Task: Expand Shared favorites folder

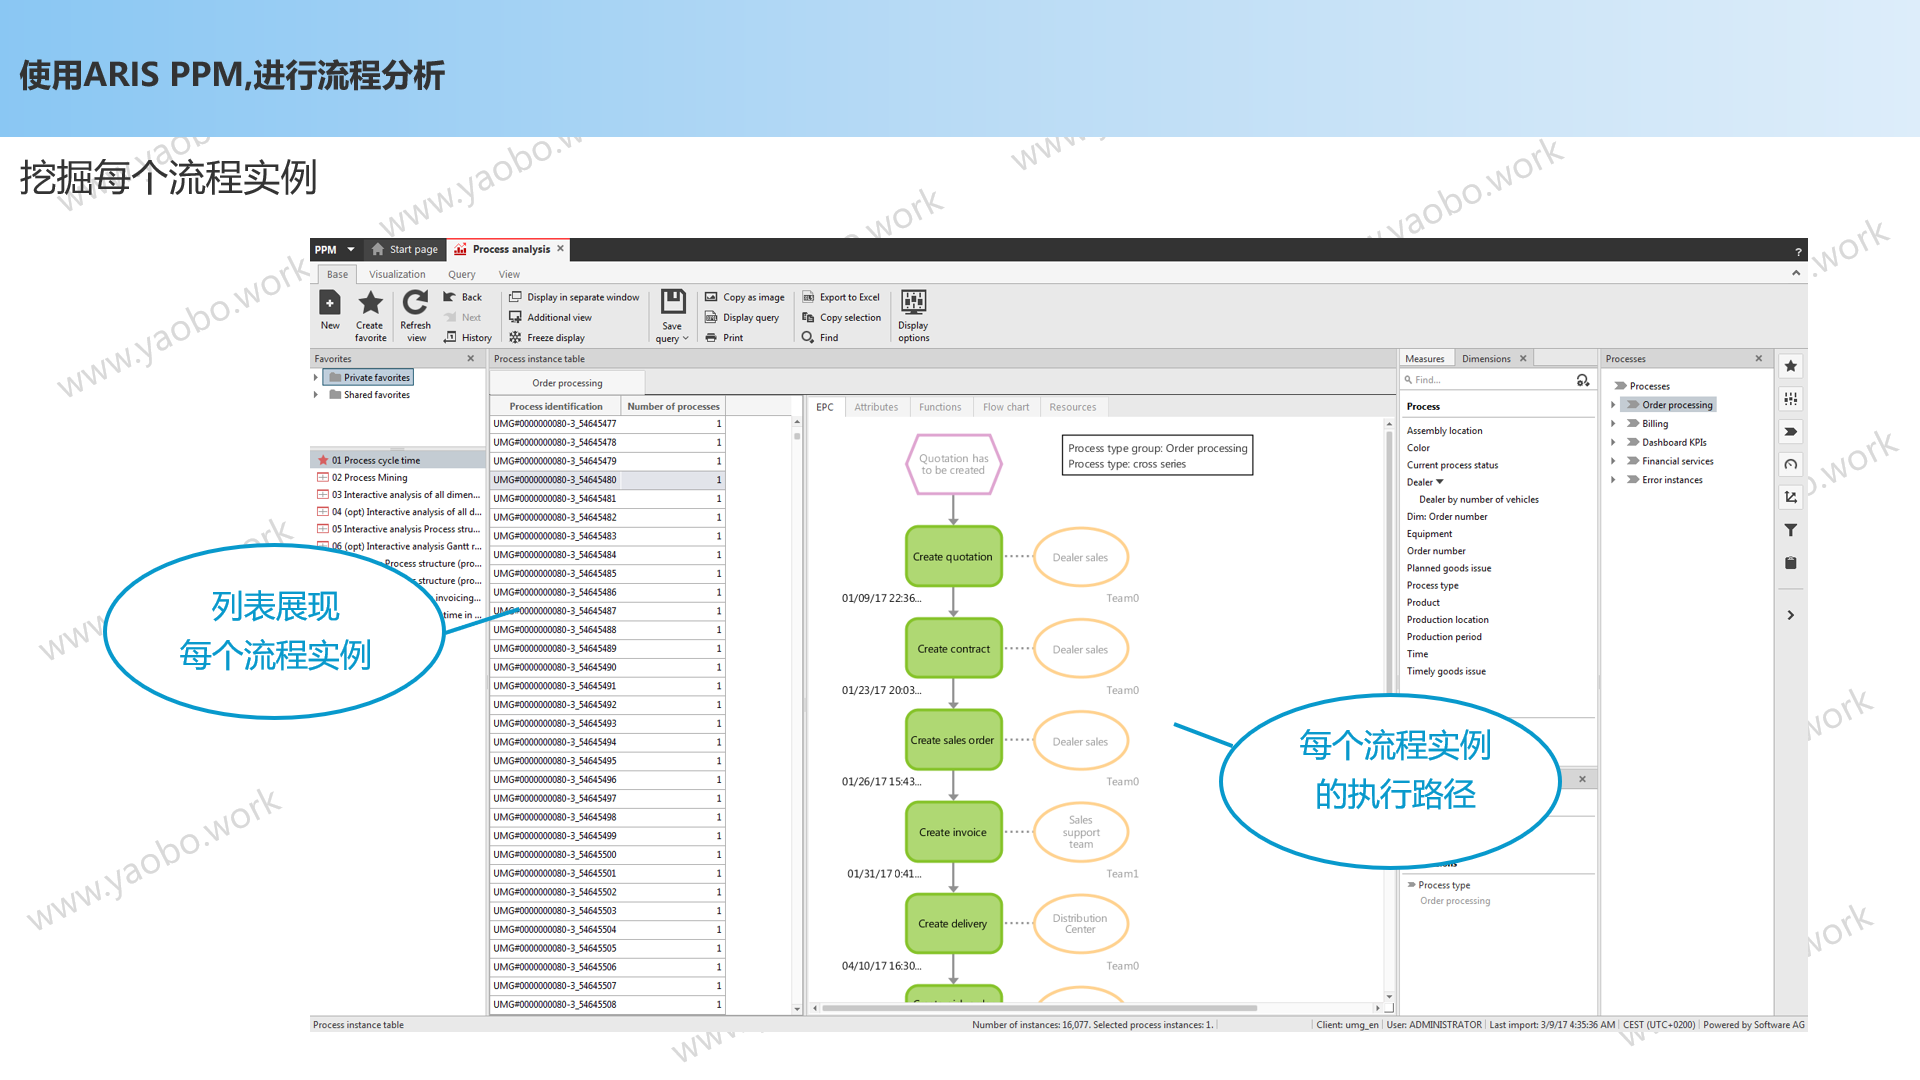Action: (x=316, y=395)
